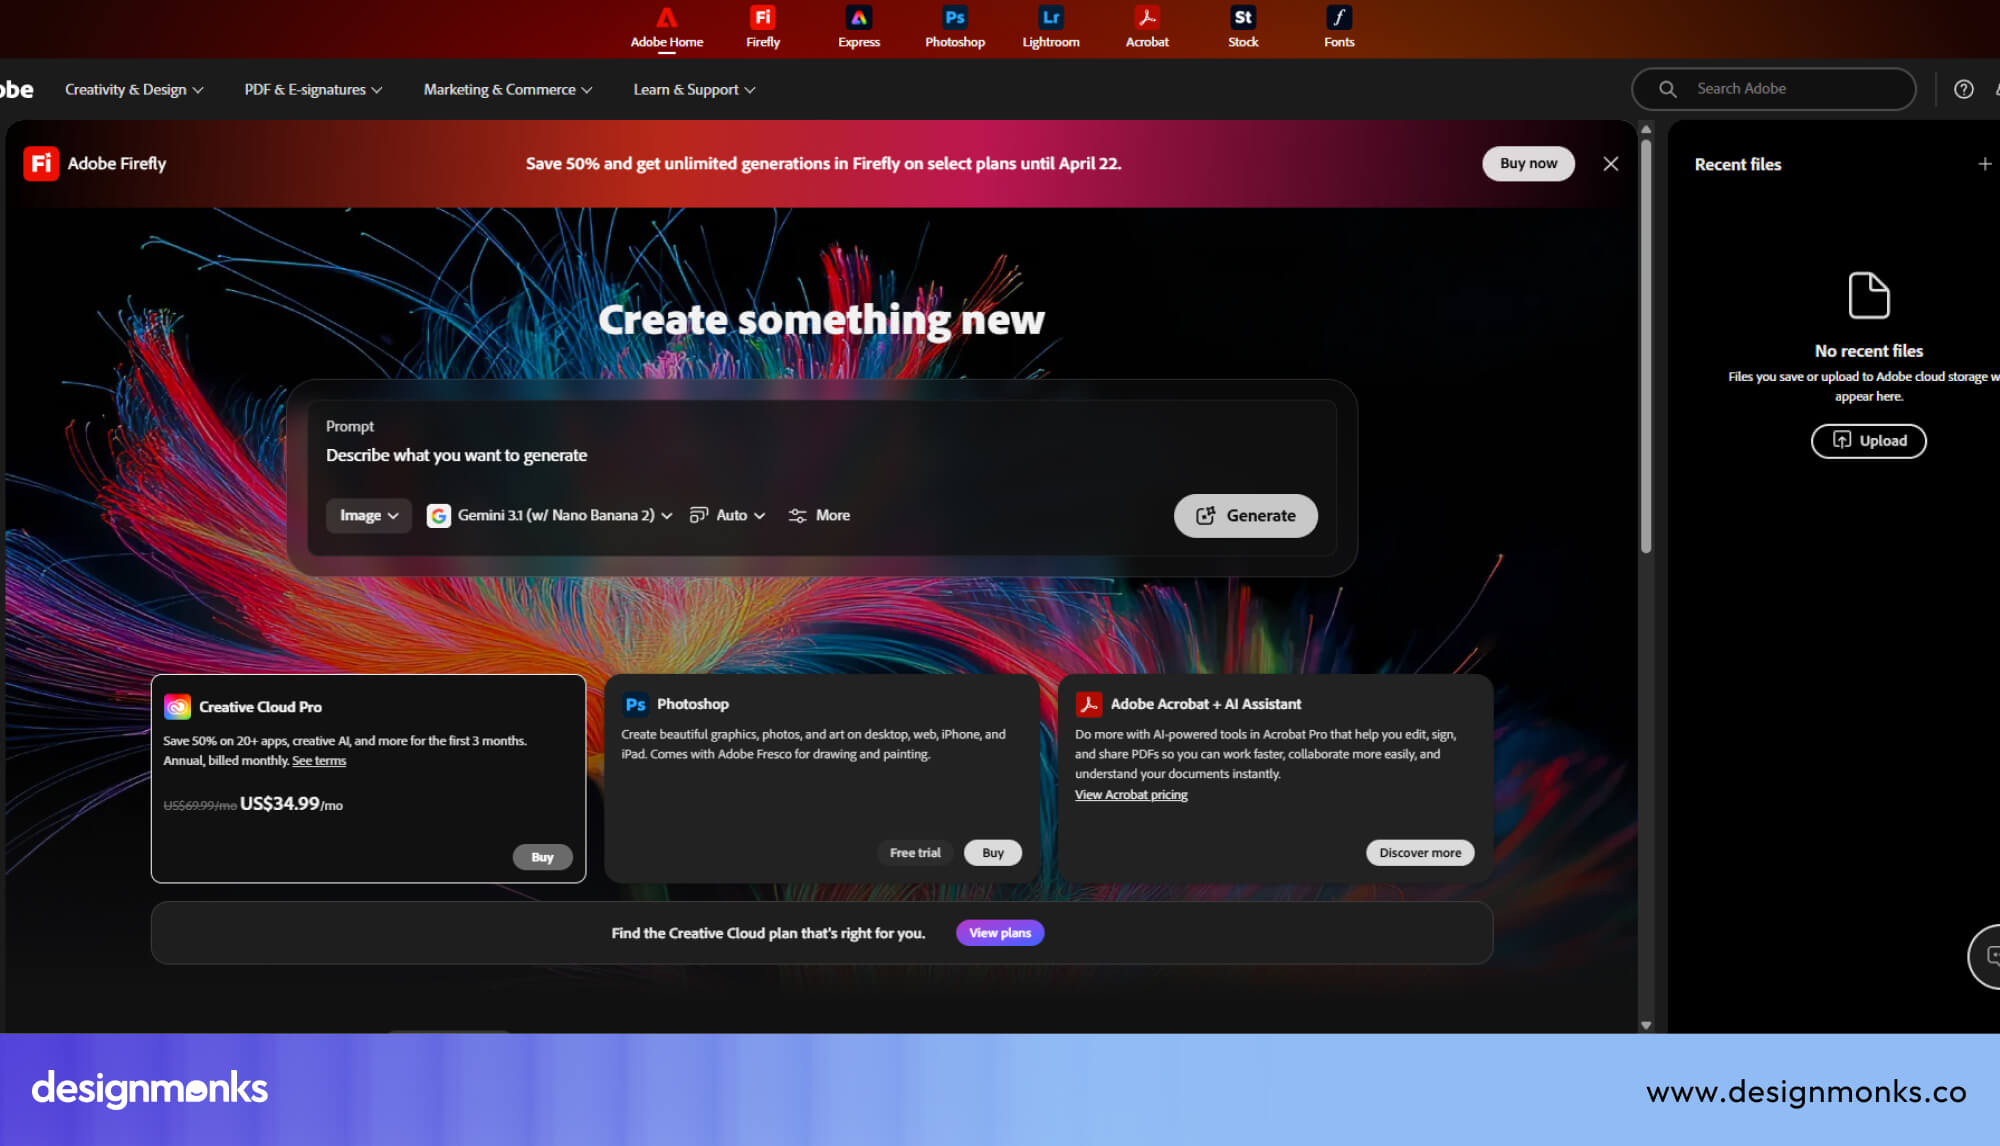The width and height of the screenshot is (2000, 1146).
Task: Expand the Creativity & Design menu
Action: coord(134,89)
